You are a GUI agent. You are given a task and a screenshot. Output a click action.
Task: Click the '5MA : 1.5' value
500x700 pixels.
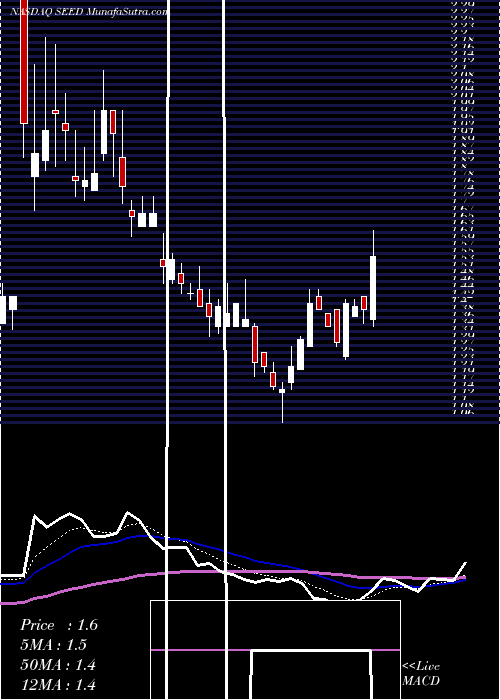(x=54, y=645)
